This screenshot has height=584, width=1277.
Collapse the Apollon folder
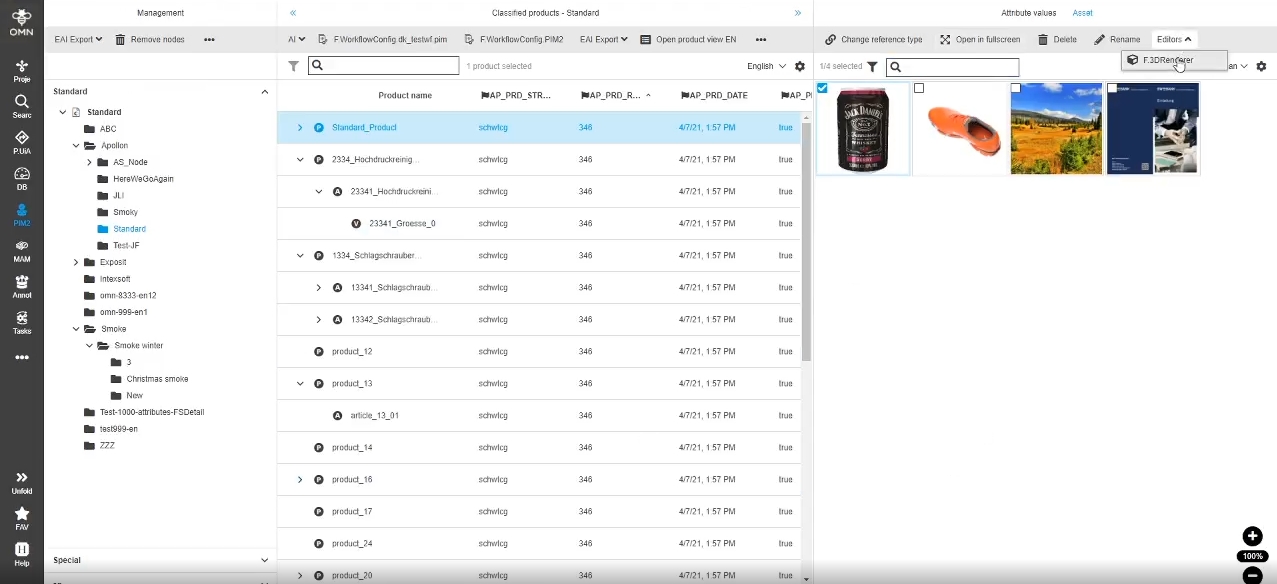pyautogui.click(x=76, y=146)
